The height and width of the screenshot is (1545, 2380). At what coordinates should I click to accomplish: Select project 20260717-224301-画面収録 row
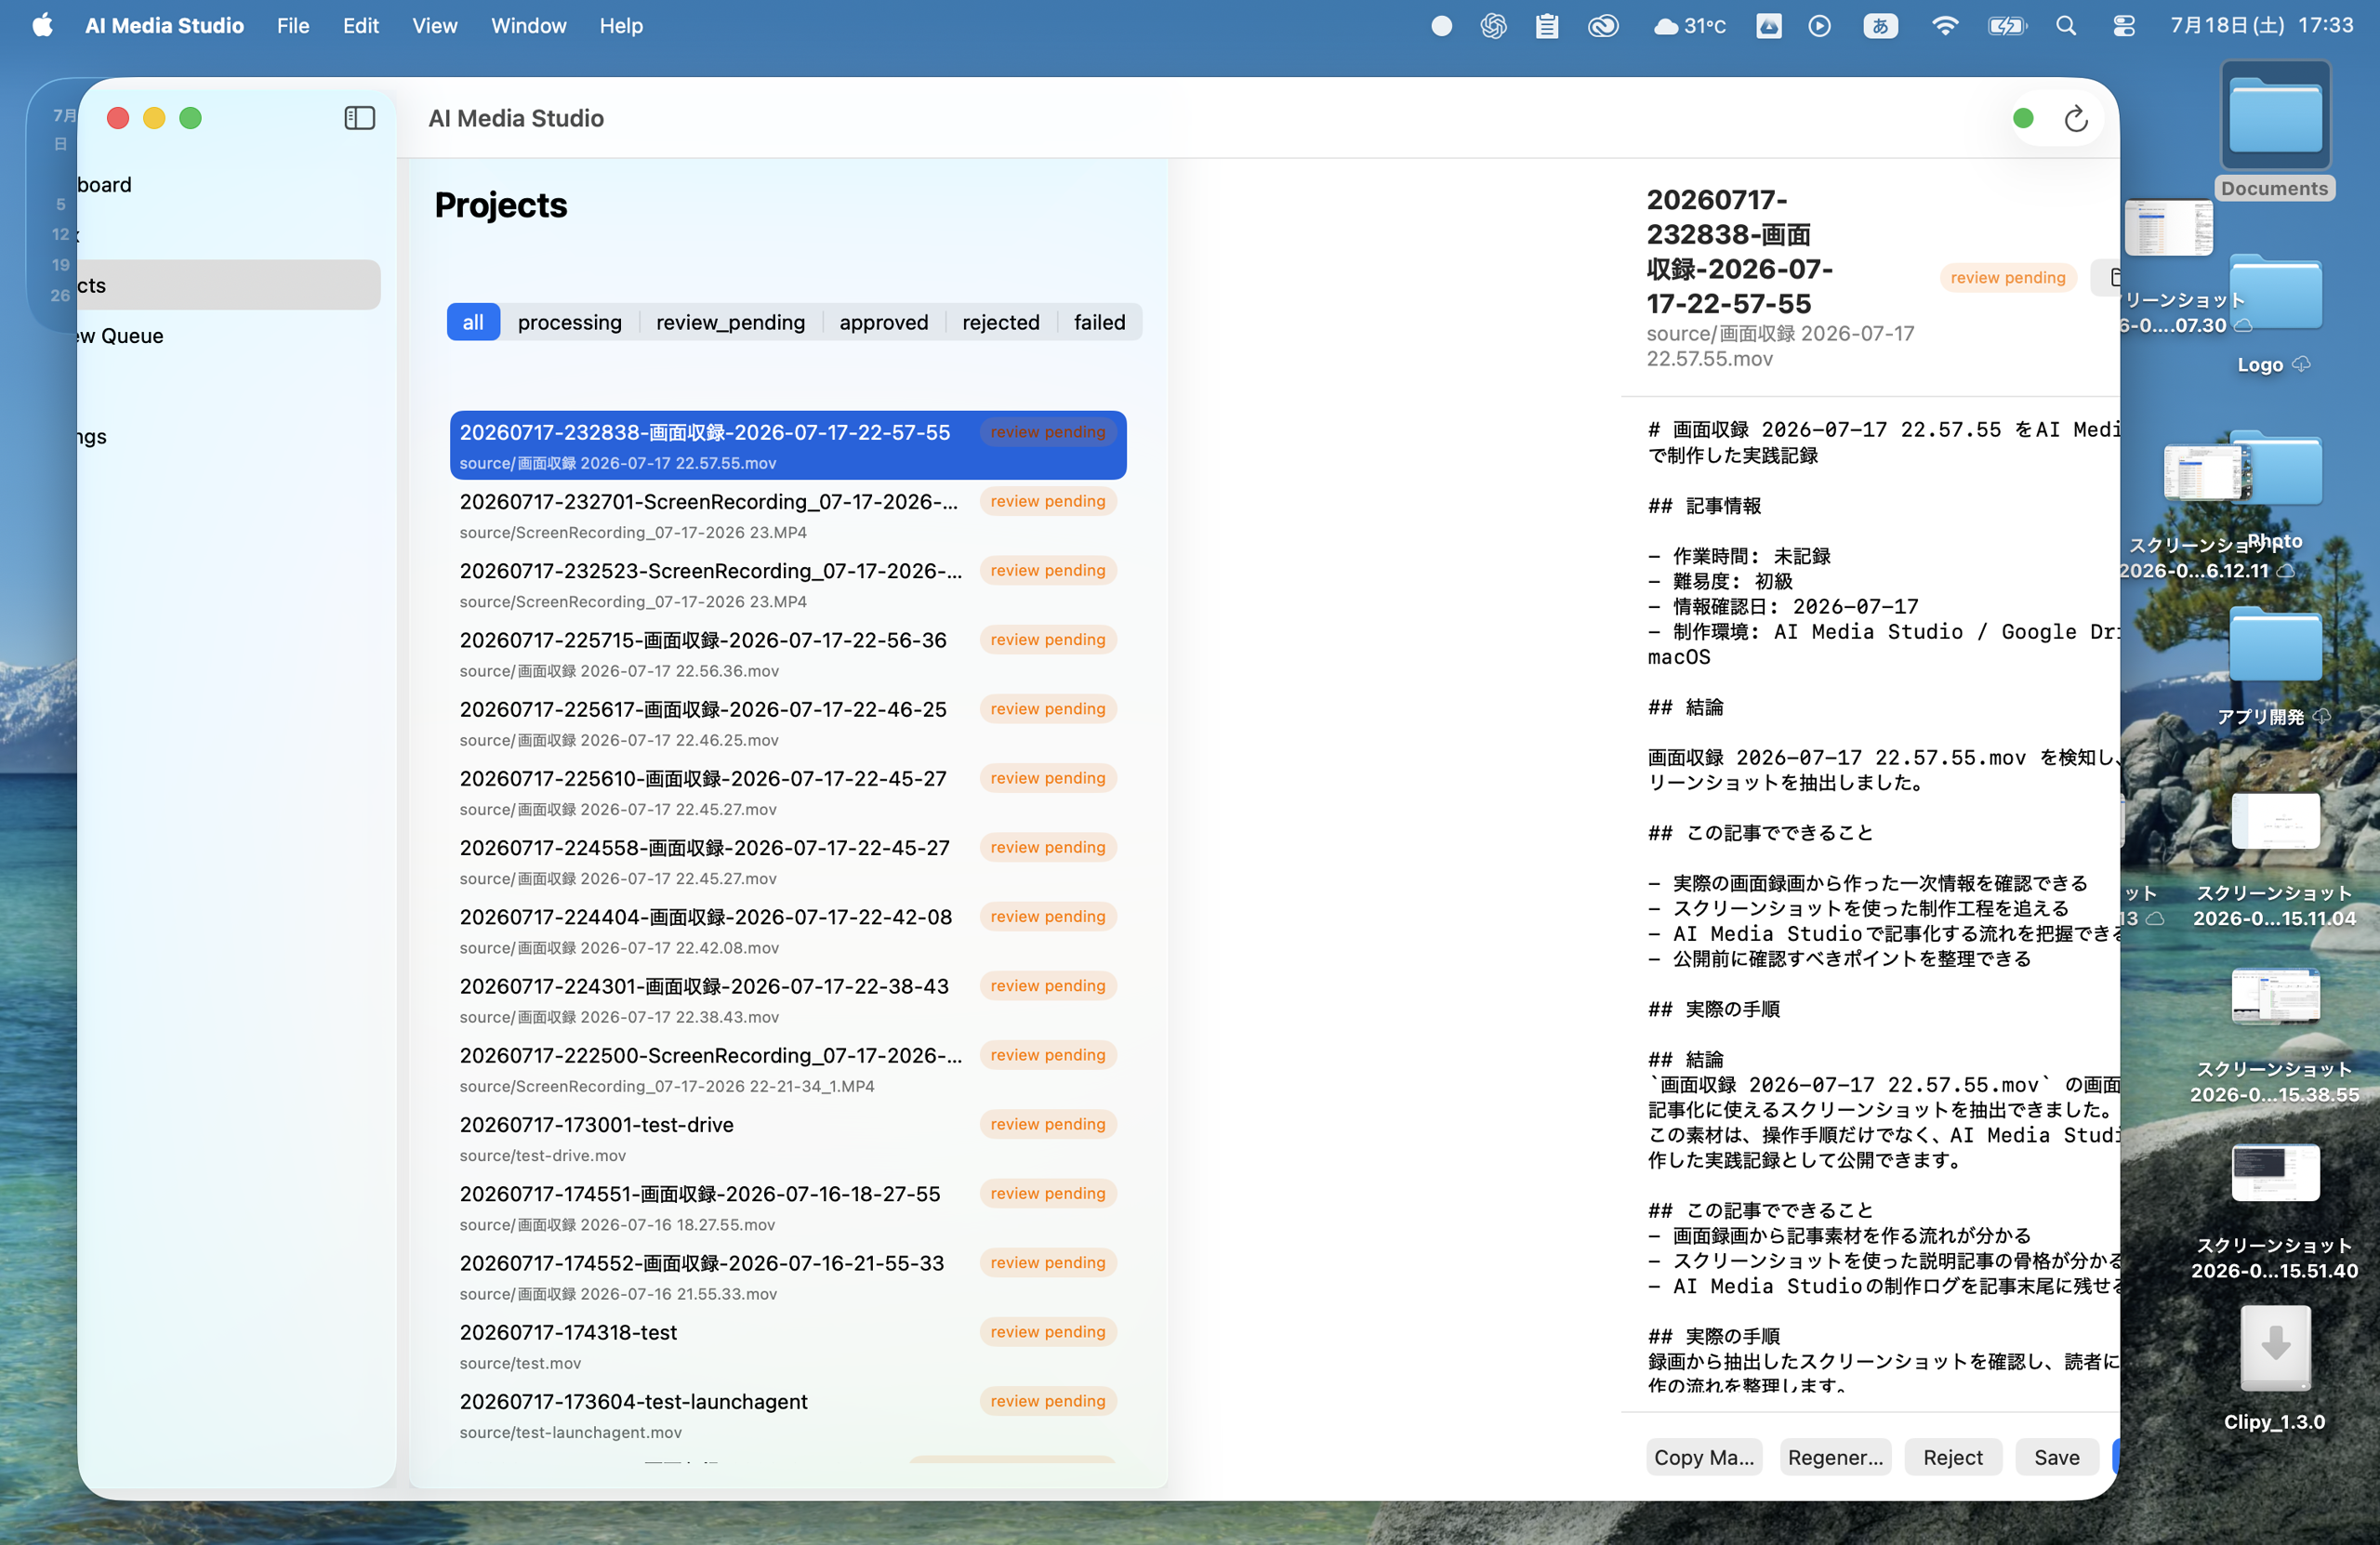pyautogui.click(x=788, y=999)
